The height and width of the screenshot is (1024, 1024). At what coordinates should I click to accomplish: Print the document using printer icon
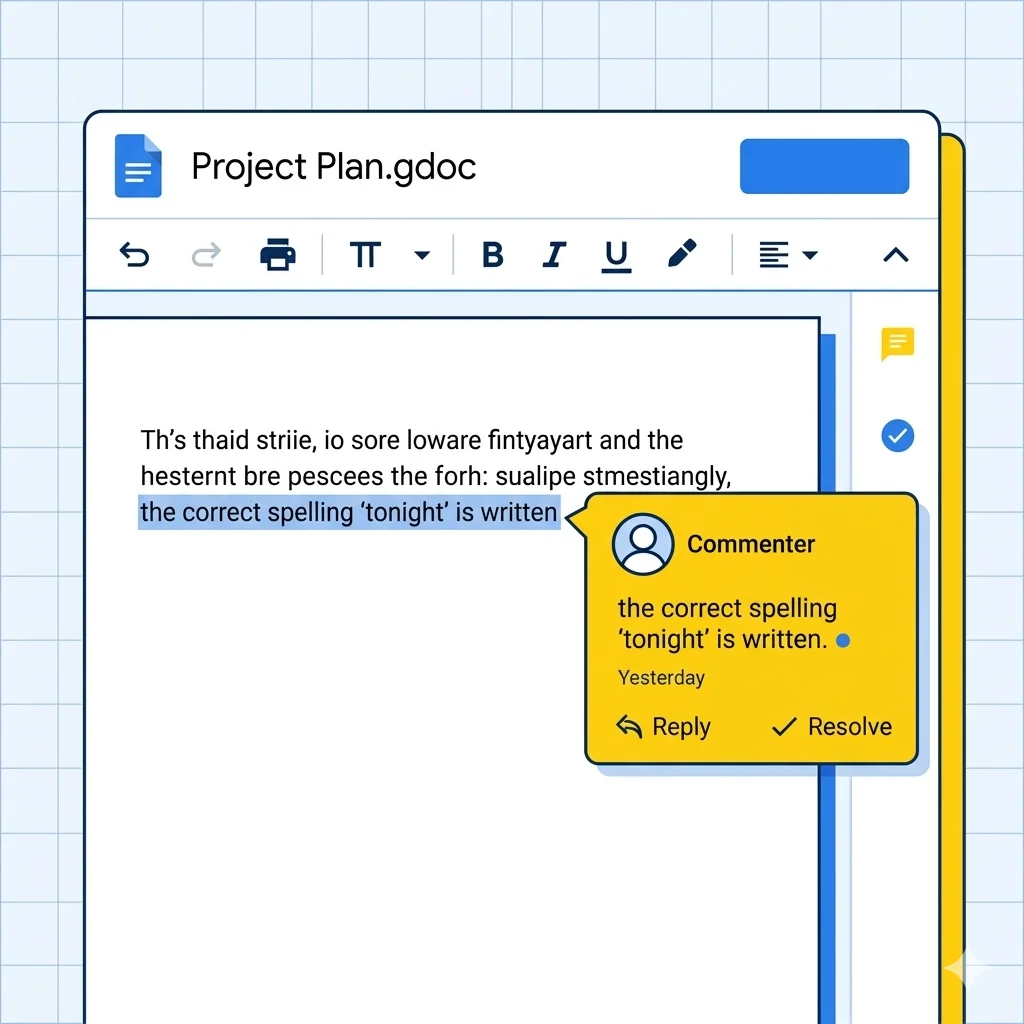click(x=278, y=255)
